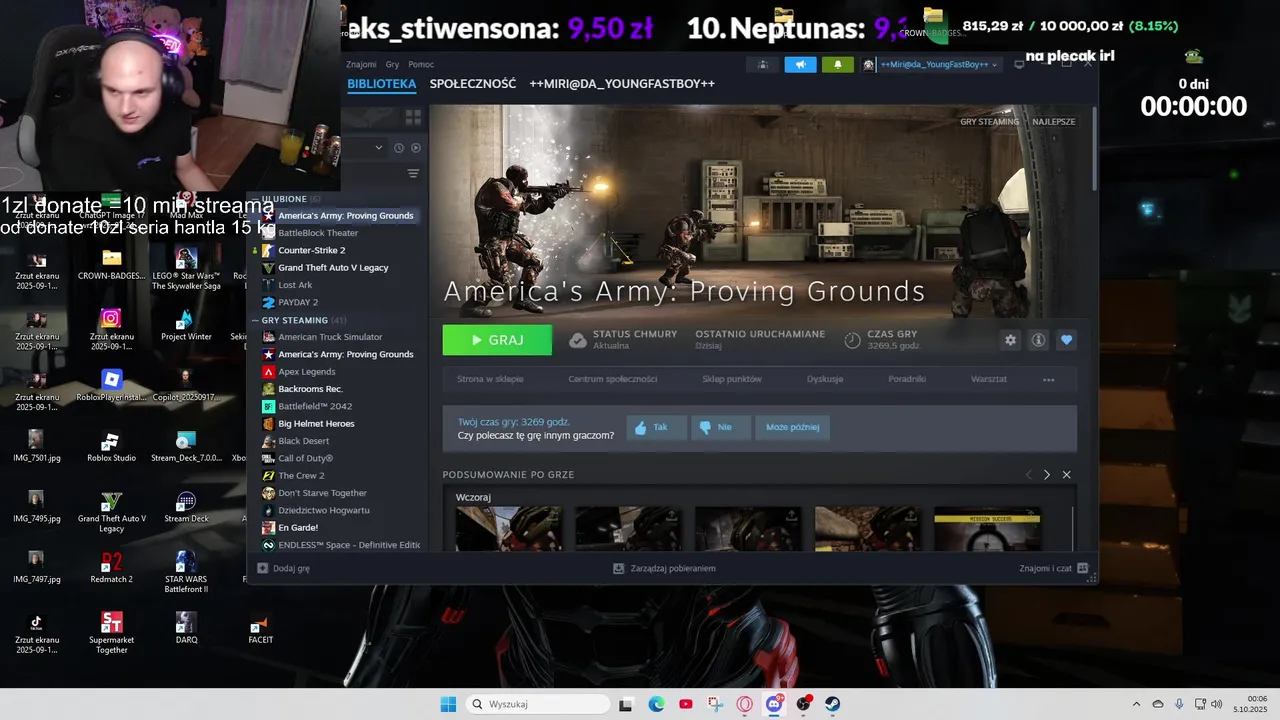Toggle the library grid view icon
This screenshot has height=720, width=1280.
click(413, 118)
